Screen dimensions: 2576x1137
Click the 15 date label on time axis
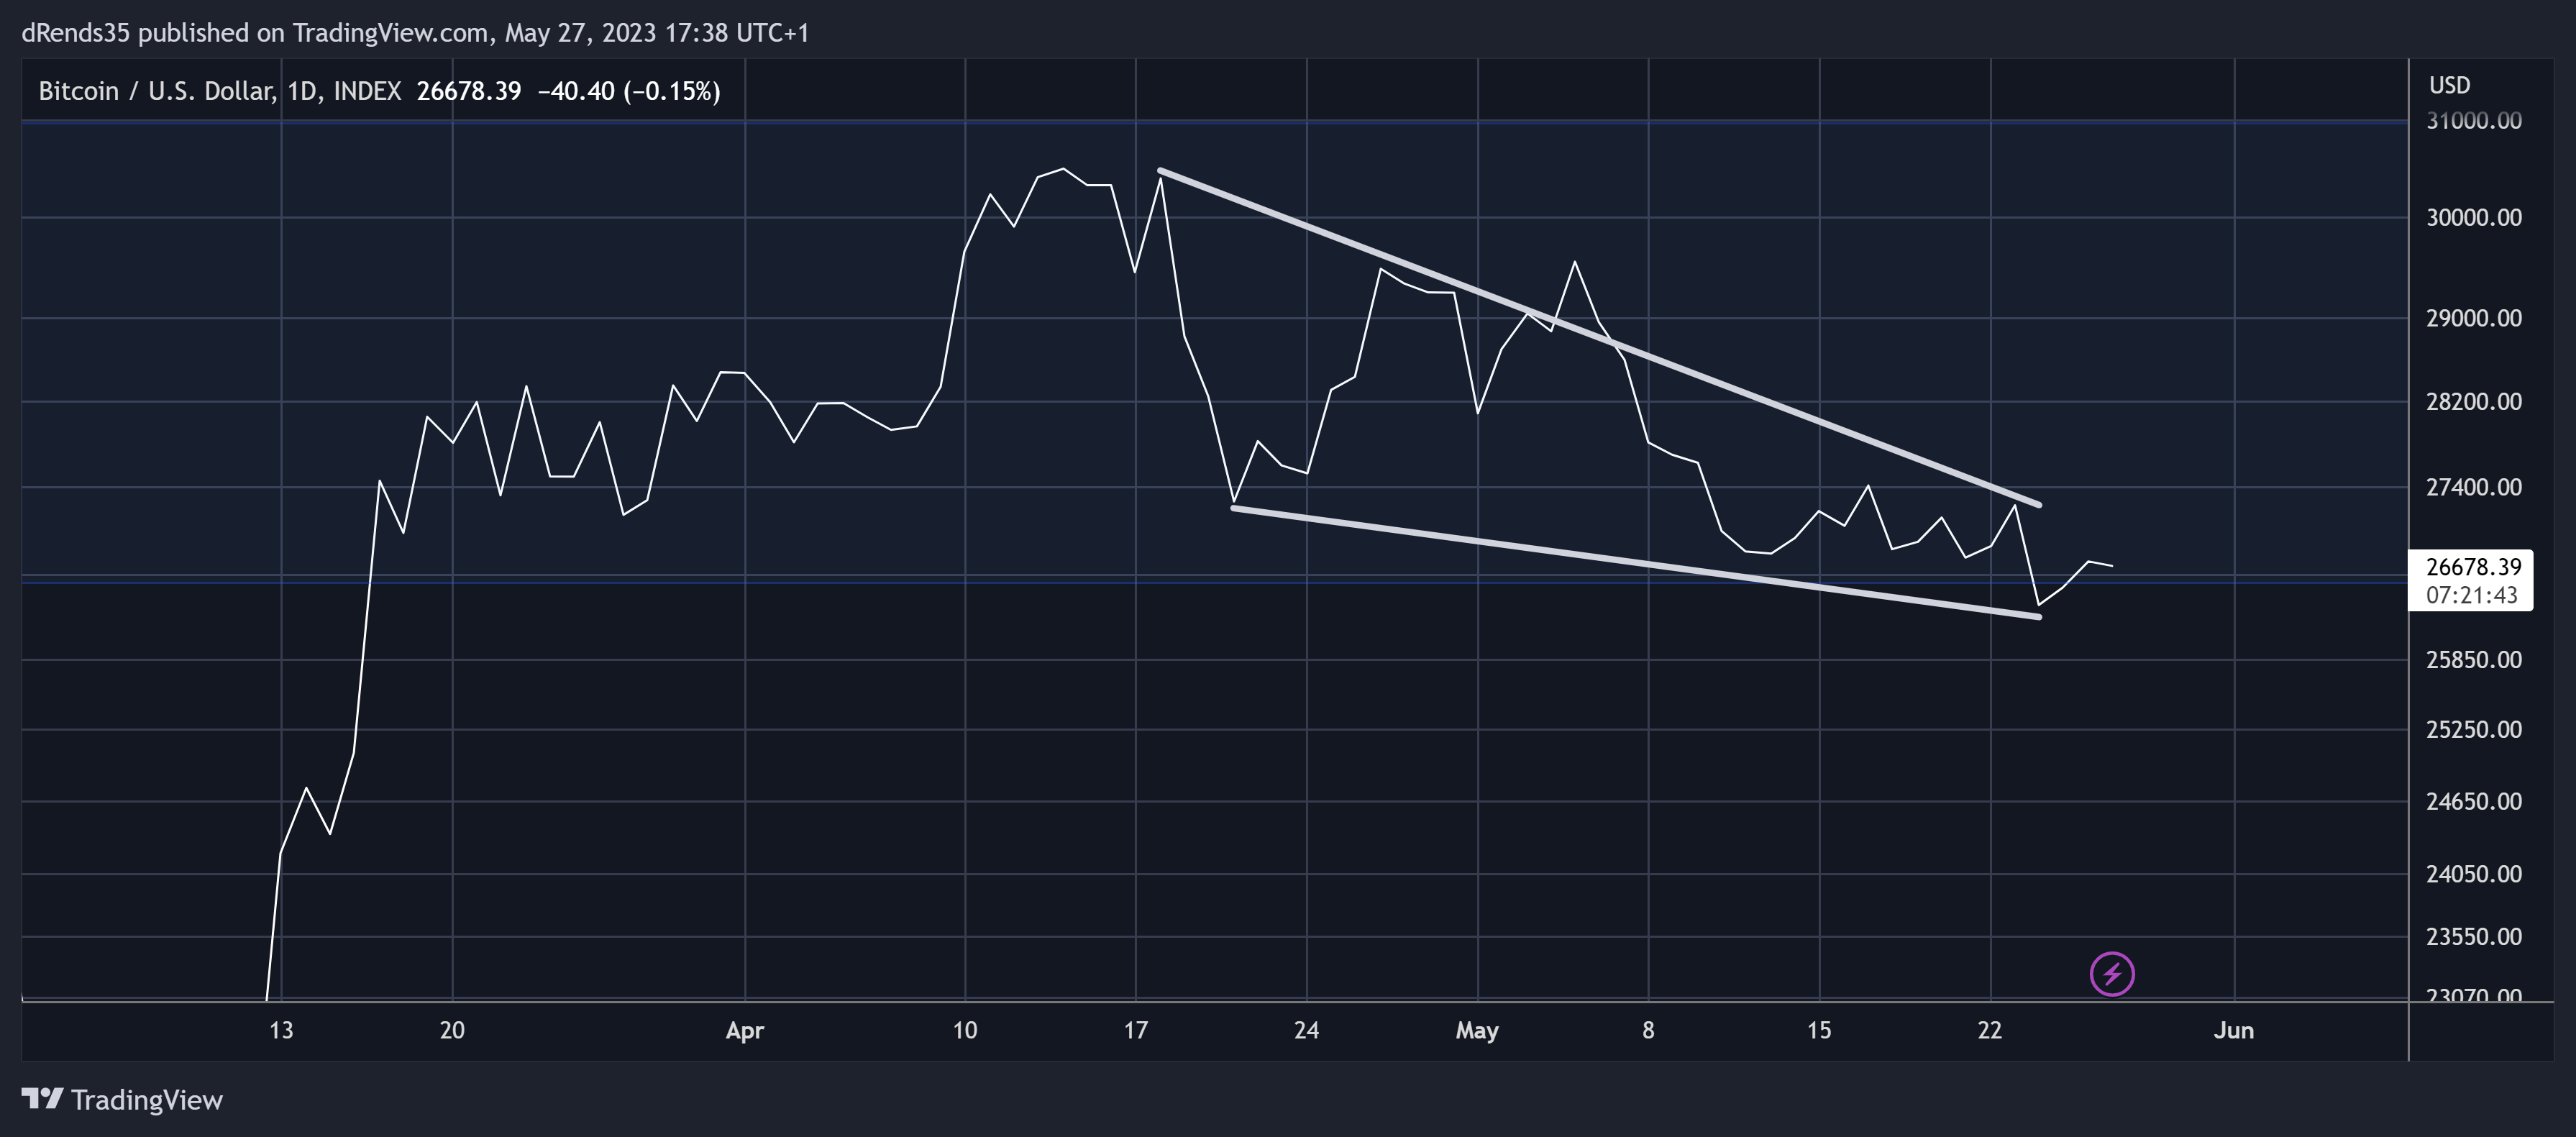pos(1819,1030)
